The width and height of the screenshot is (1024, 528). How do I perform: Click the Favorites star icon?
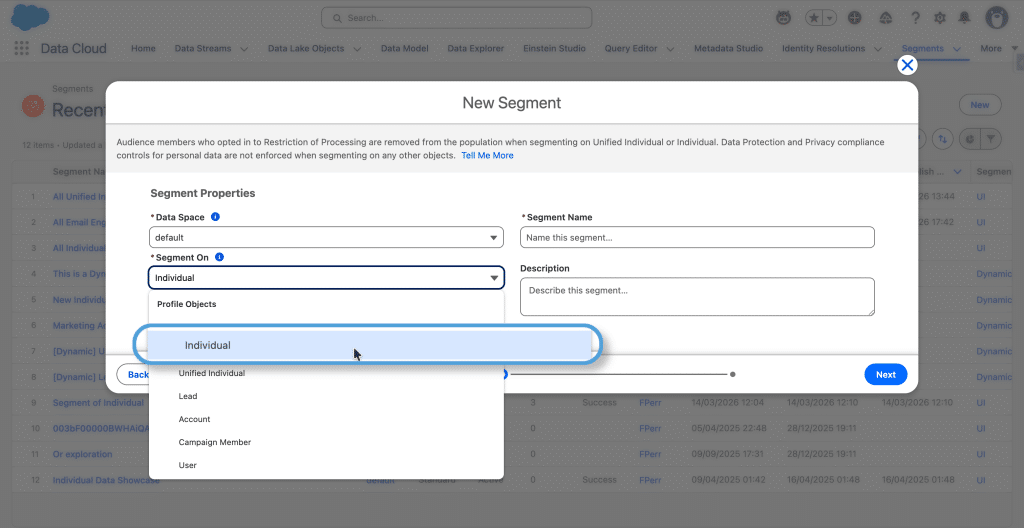tap(816, 18)
